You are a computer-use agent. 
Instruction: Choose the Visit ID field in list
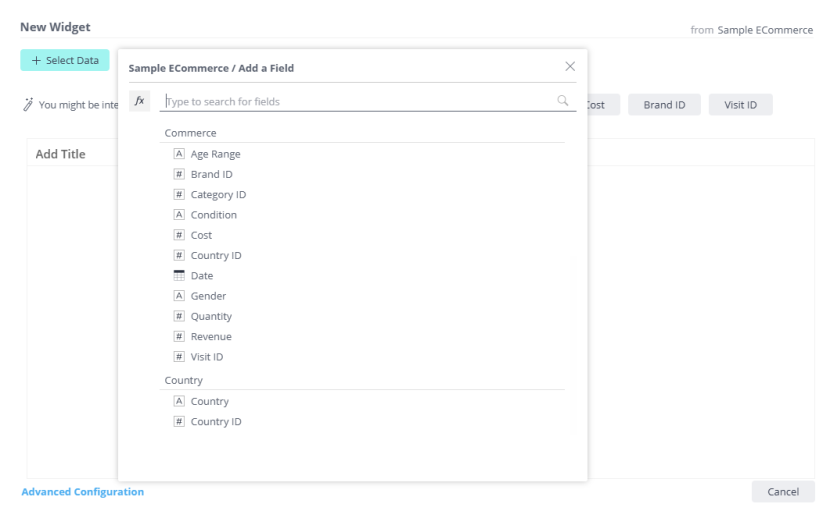pyautogui.click(x=207, y=357)
